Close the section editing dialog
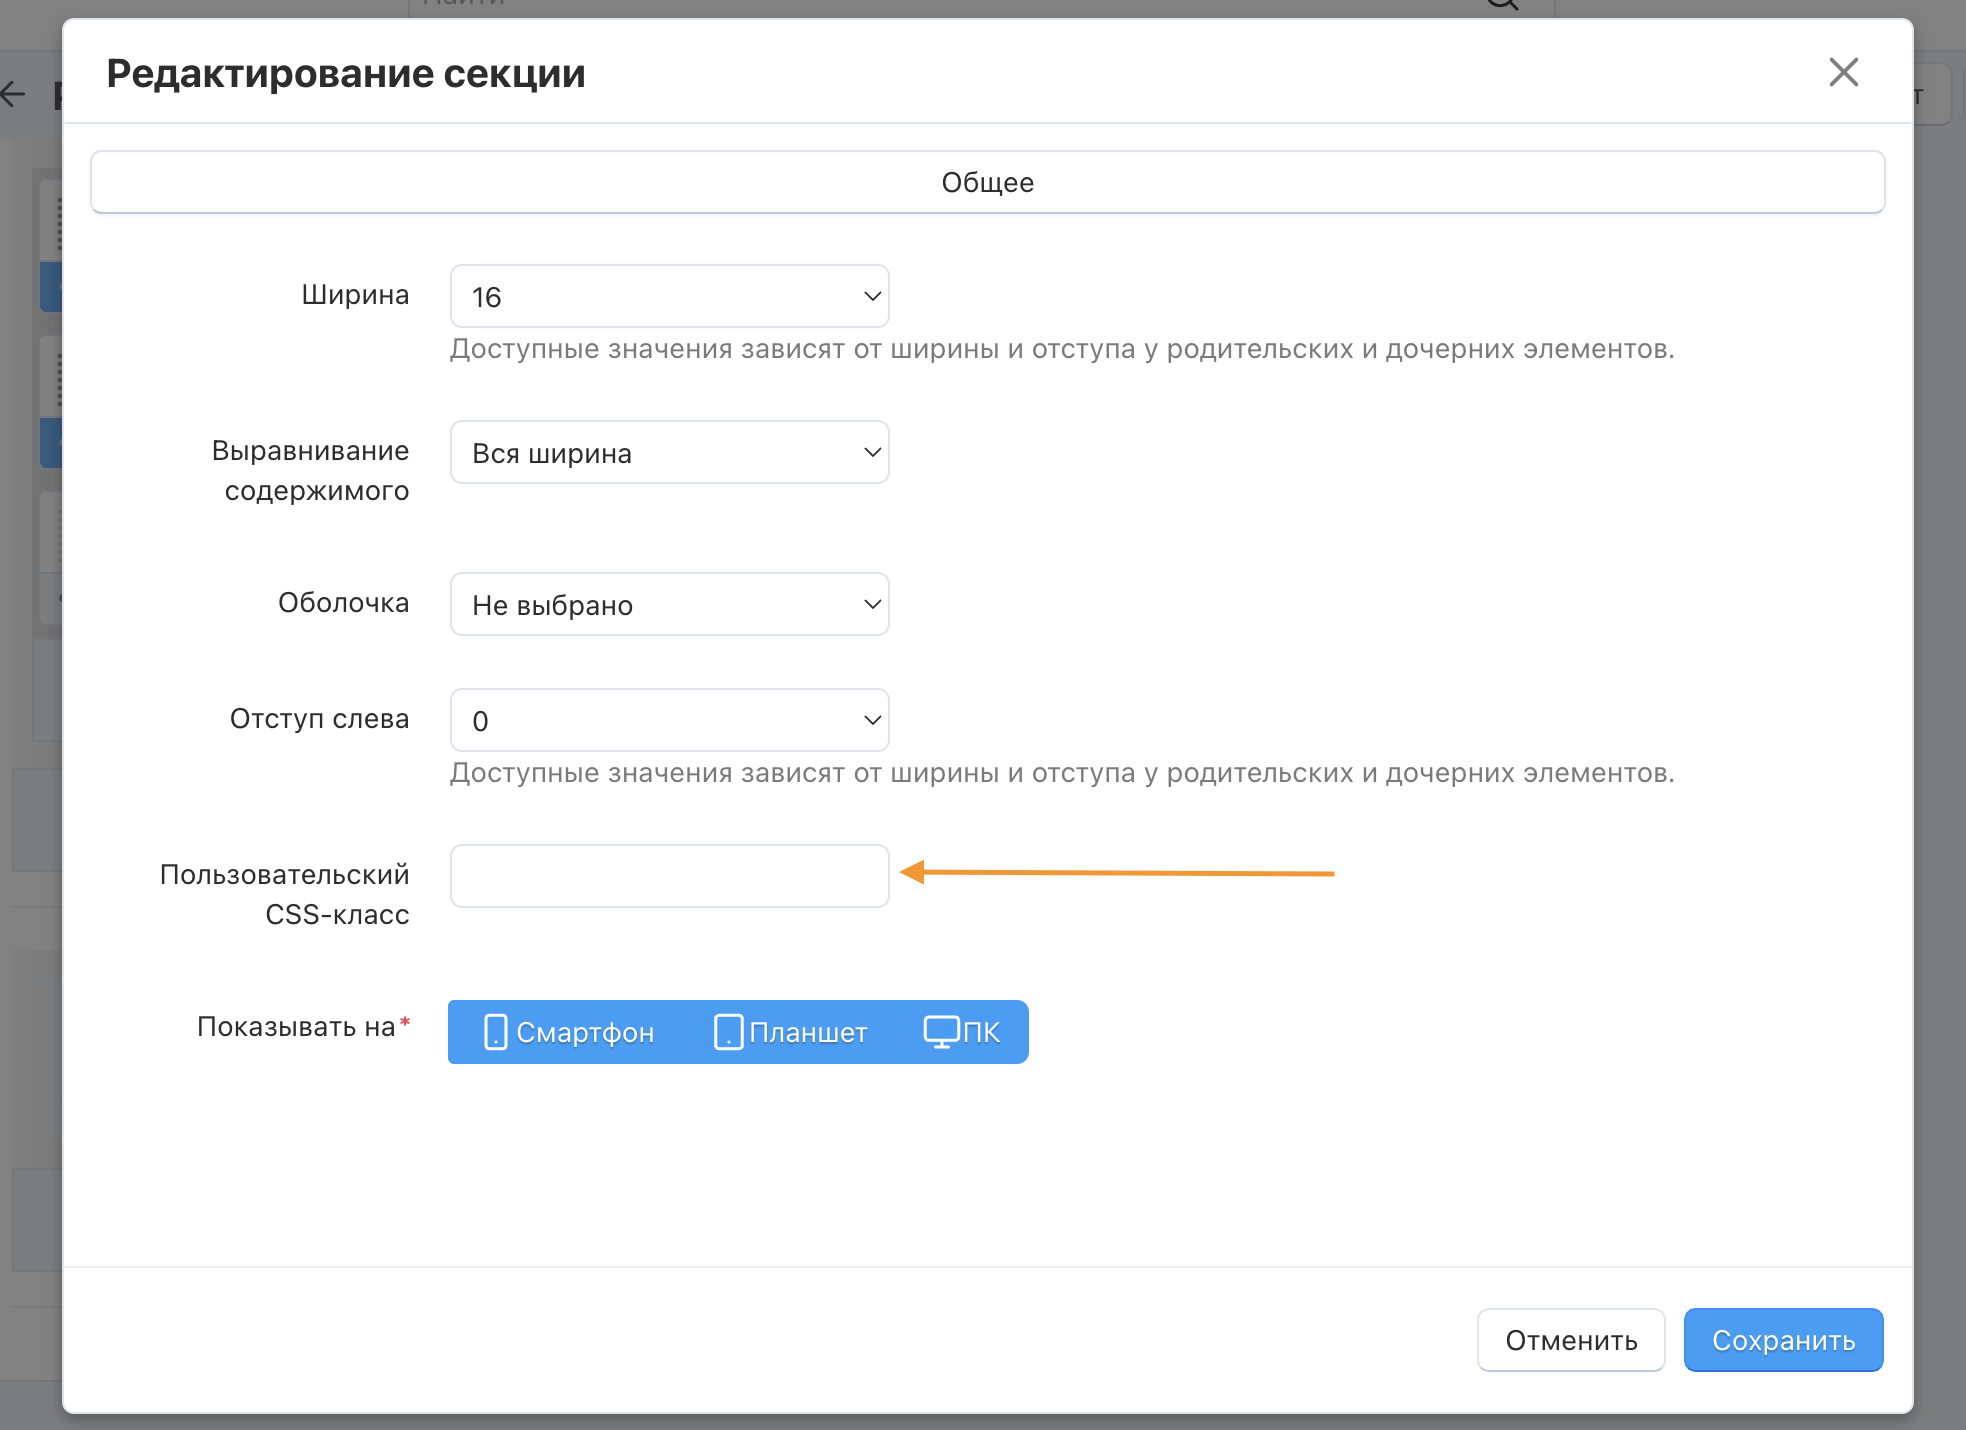 (x=1843, y=72)
